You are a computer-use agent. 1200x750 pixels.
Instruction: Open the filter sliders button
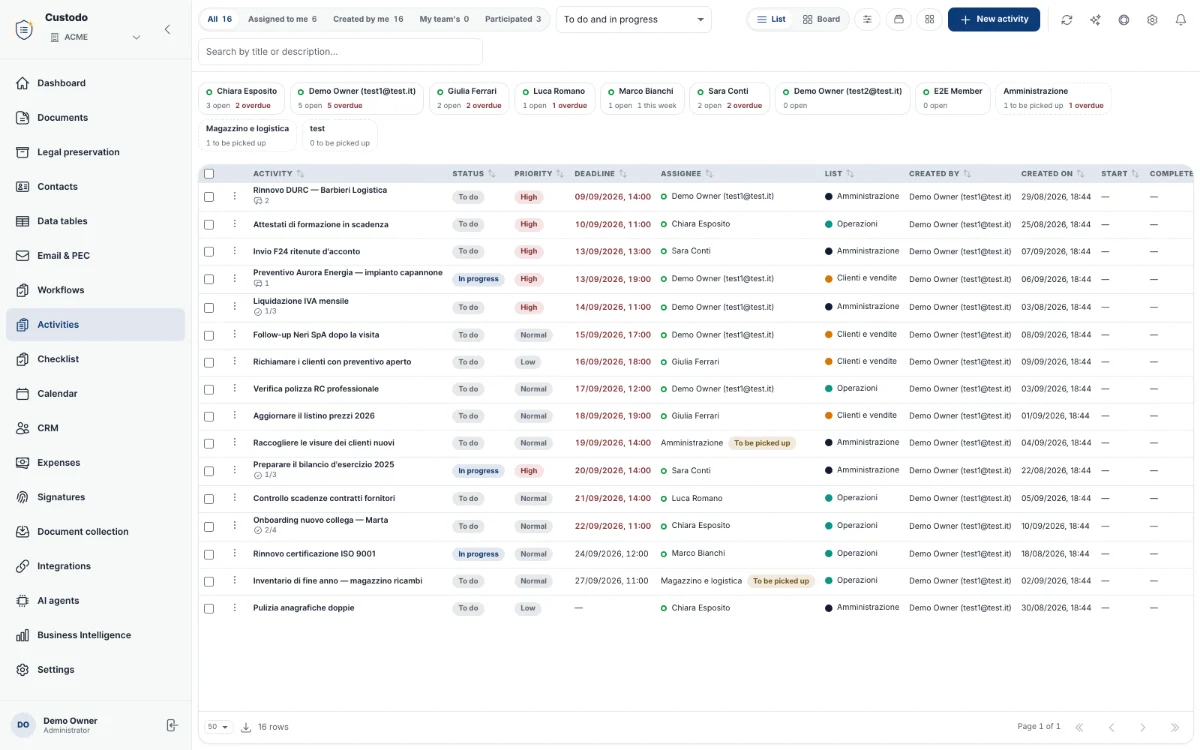pyautogui.click(x=867, y=19)
